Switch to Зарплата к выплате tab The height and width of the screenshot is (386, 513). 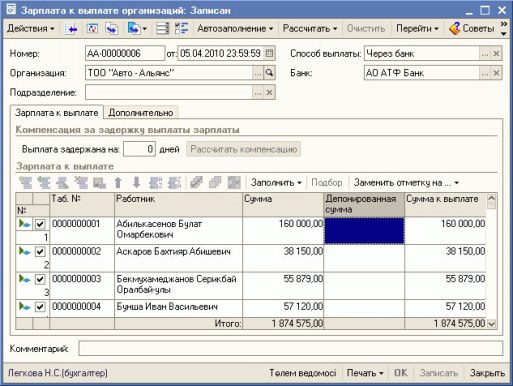click(x=57, y=113)
